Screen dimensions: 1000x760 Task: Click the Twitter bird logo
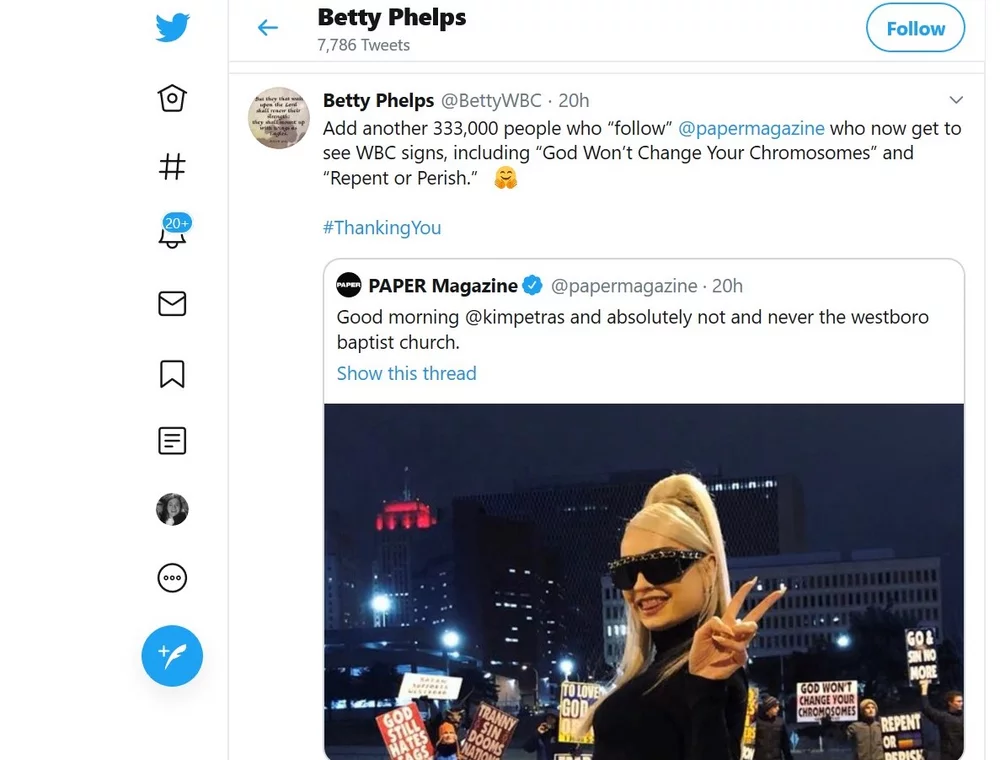point(172,28)
